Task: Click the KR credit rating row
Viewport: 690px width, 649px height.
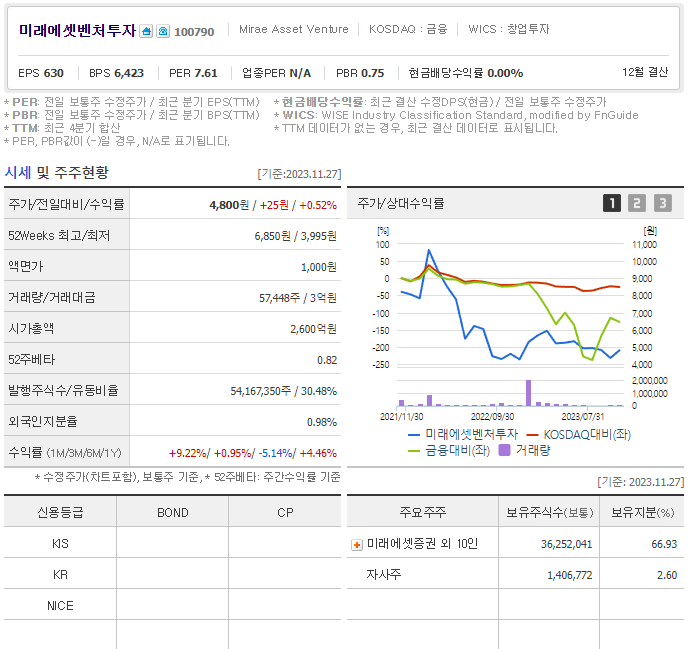Action: (172, 575)
